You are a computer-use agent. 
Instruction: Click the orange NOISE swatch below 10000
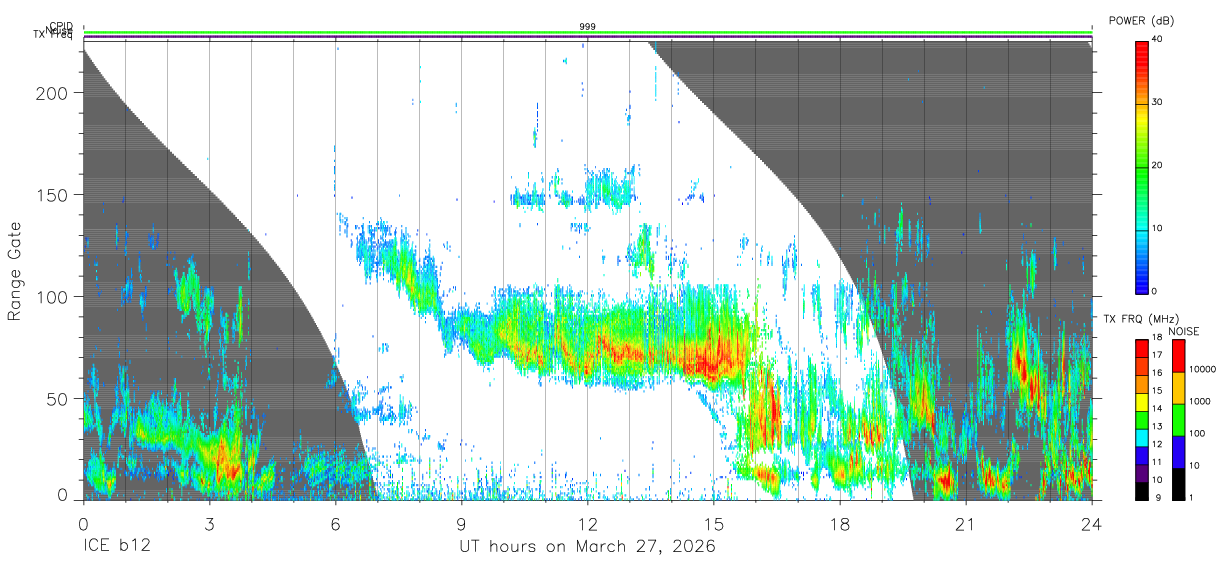1177,388
